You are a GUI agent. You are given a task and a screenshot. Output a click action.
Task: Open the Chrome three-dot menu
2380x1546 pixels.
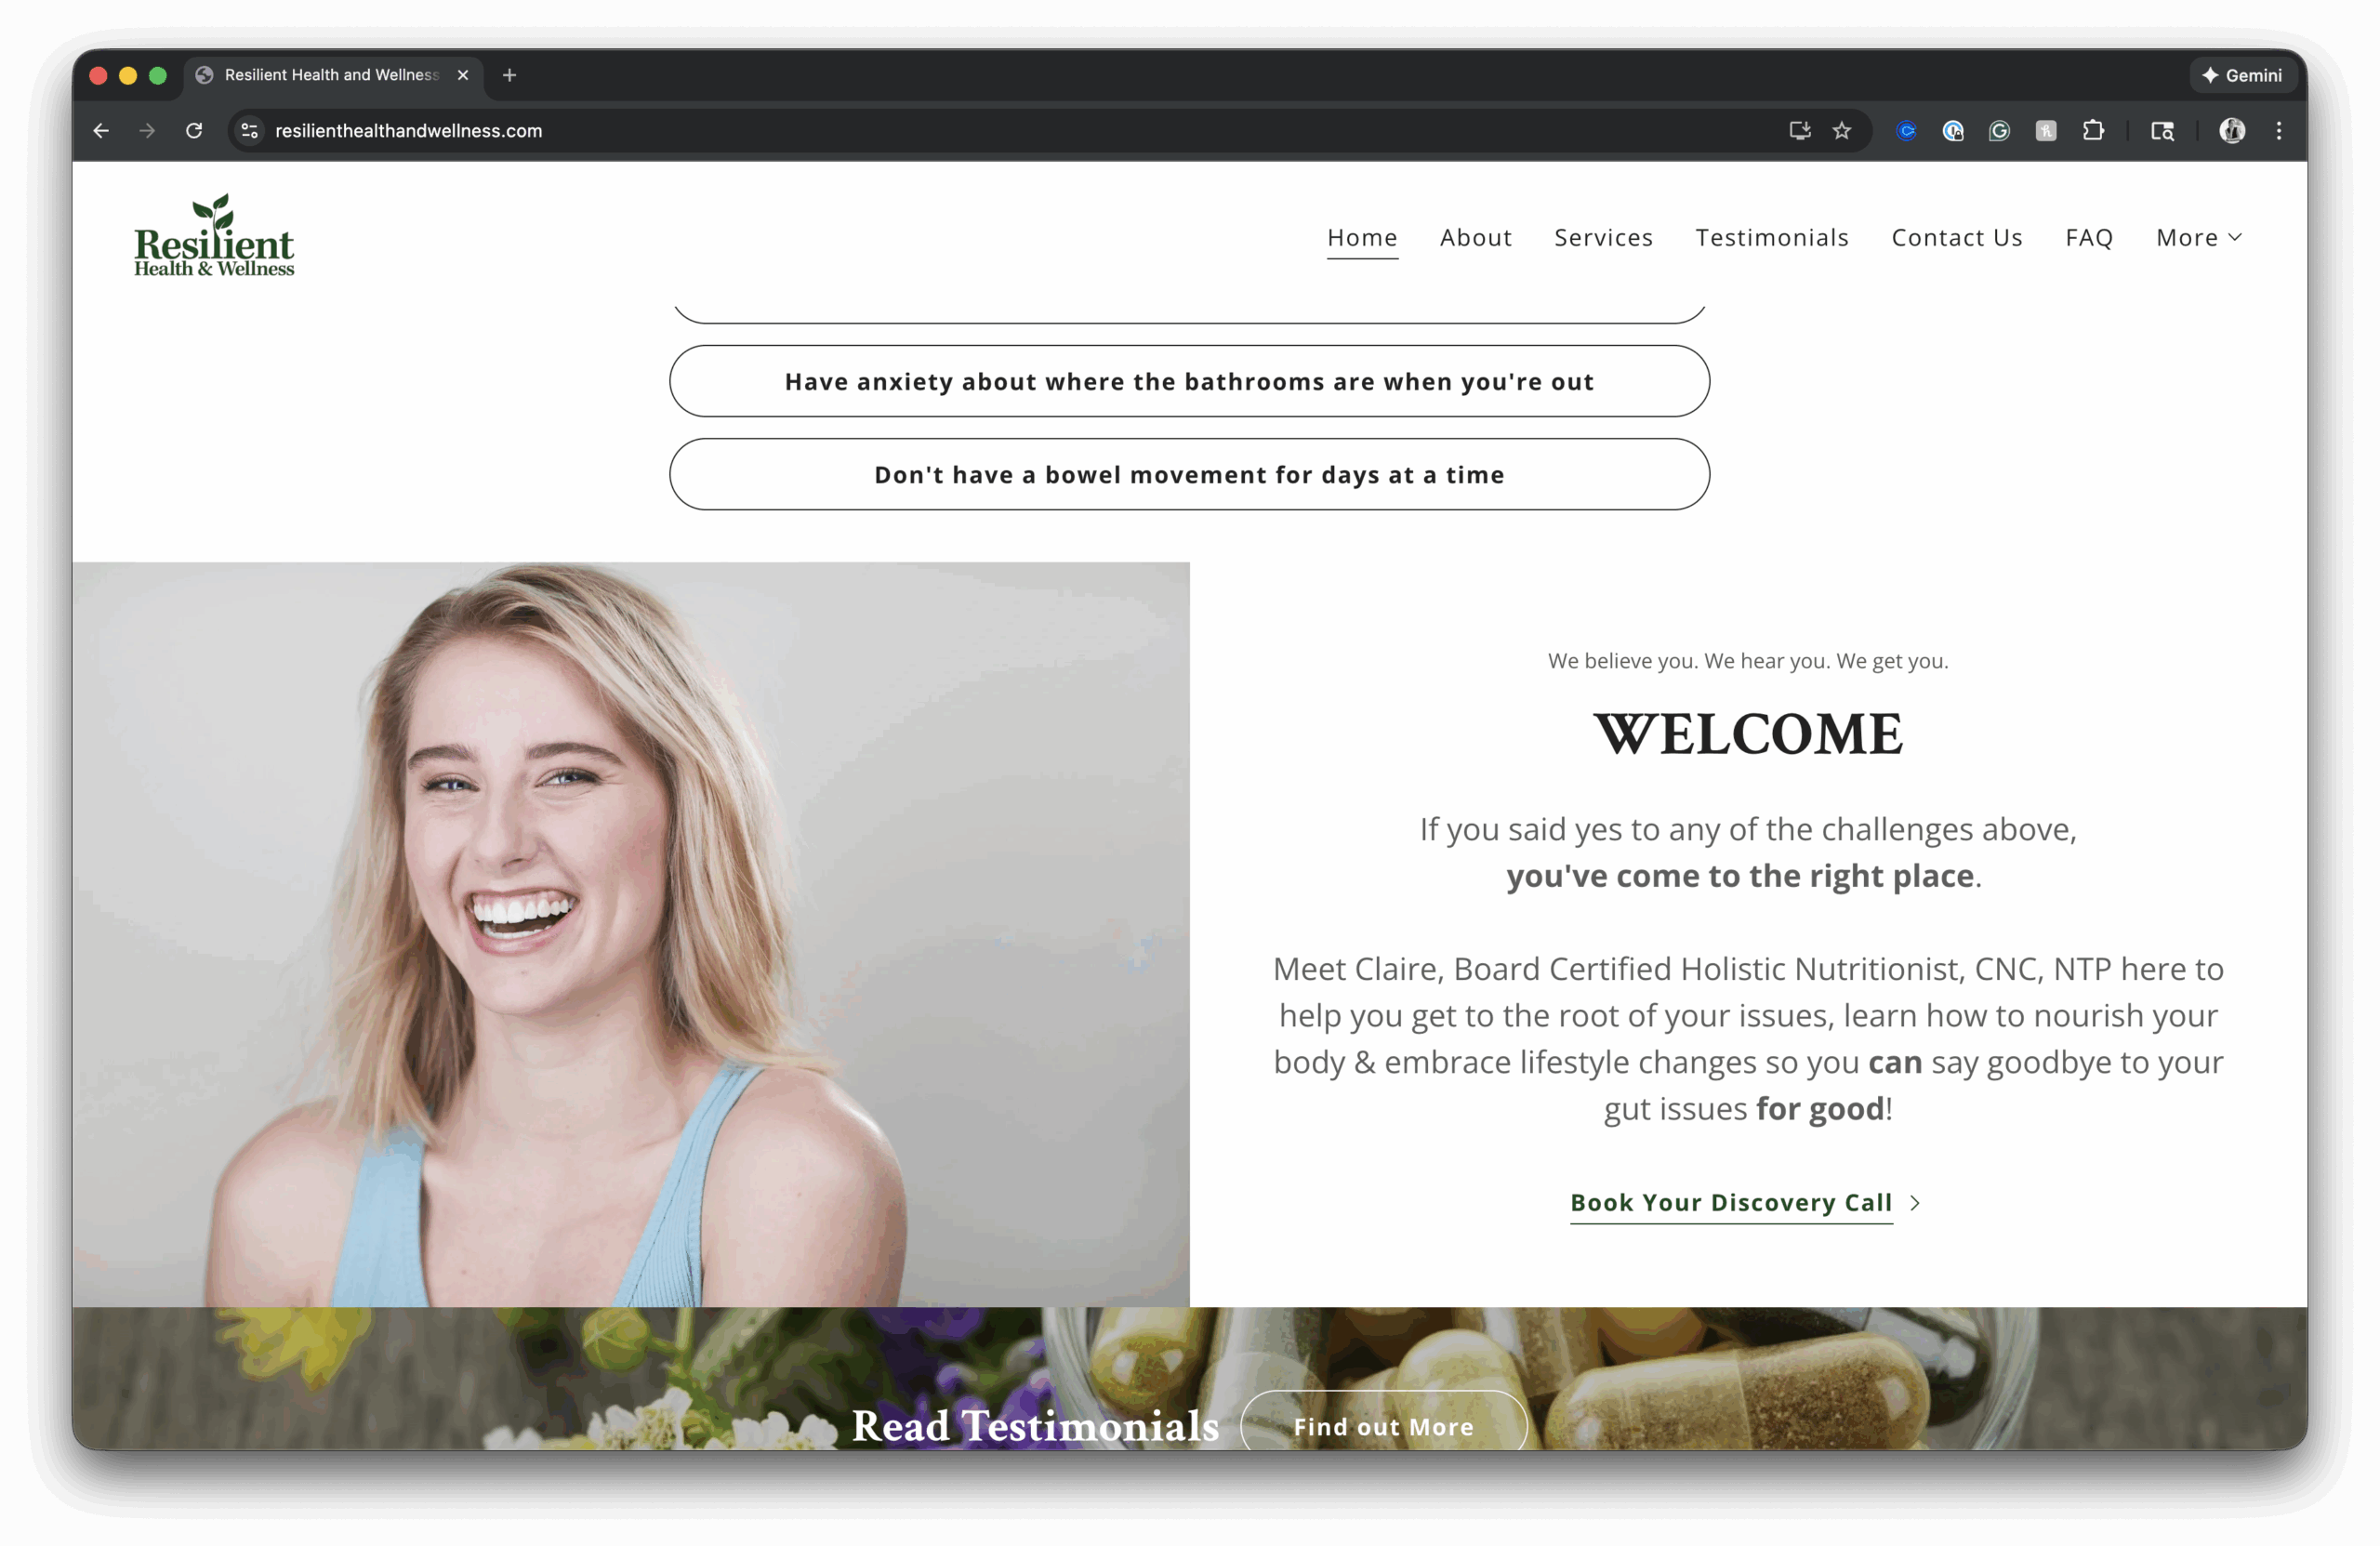(x=2278, y=131)
